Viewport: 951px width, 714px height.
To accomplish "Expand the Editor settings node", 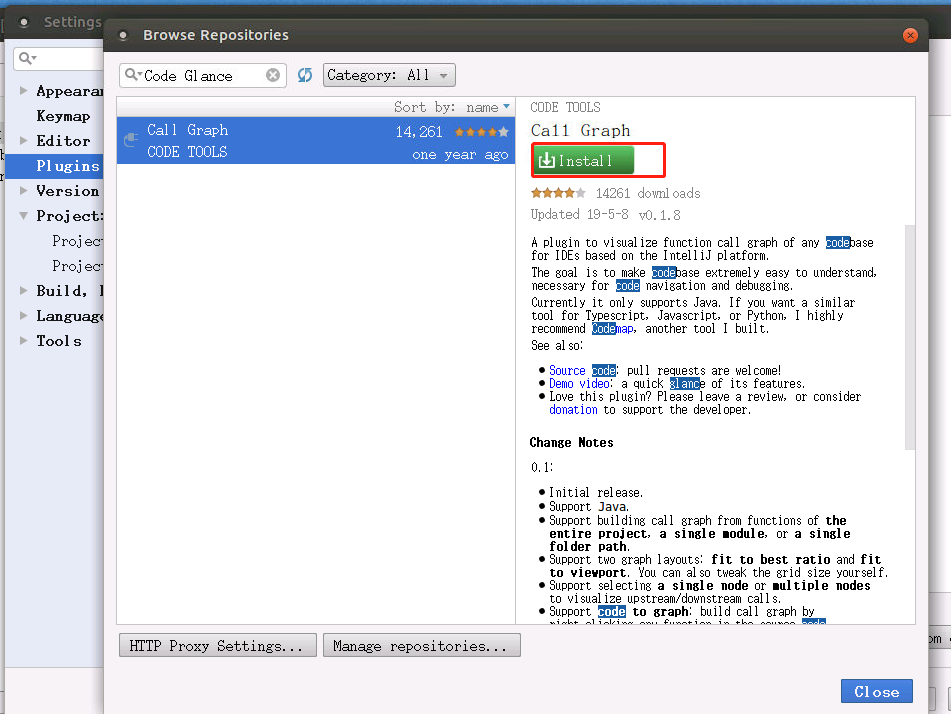I will click(24, 140).
